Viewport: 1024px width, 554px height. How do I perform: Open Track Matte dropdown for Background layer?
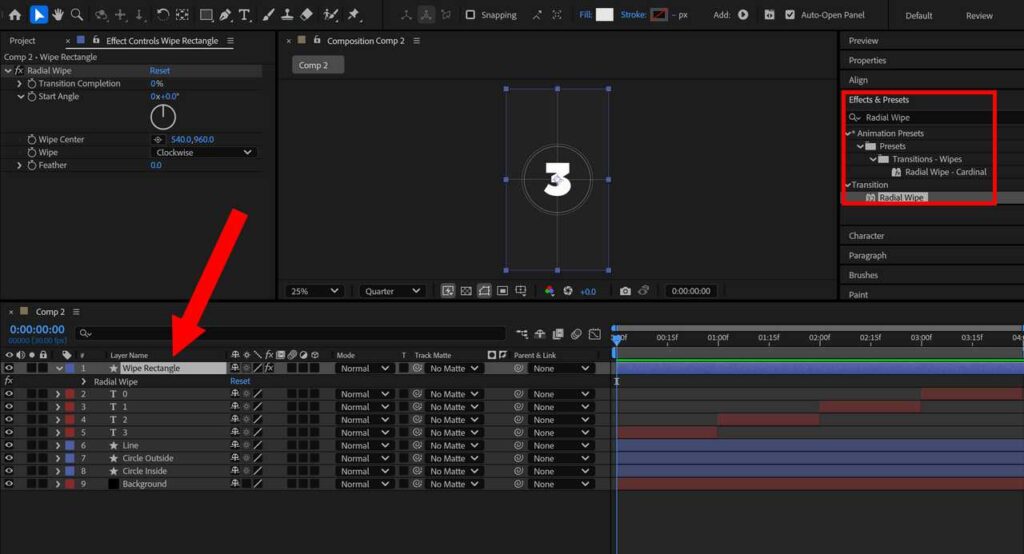[x=454, y=484]
